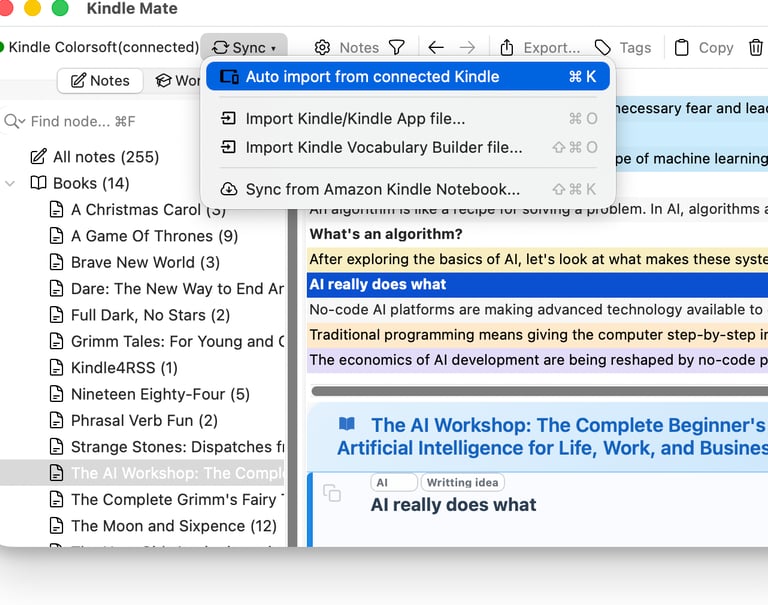
Task: Open Nineteen Eighty-Four (5)
Action: pyautogui.click(x=160, y=394)
